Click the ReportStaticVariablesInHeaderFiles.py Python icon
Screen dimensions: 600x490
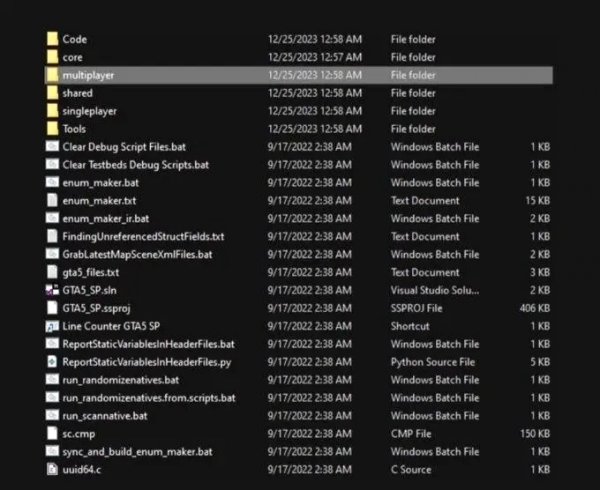tap(52, 362)
